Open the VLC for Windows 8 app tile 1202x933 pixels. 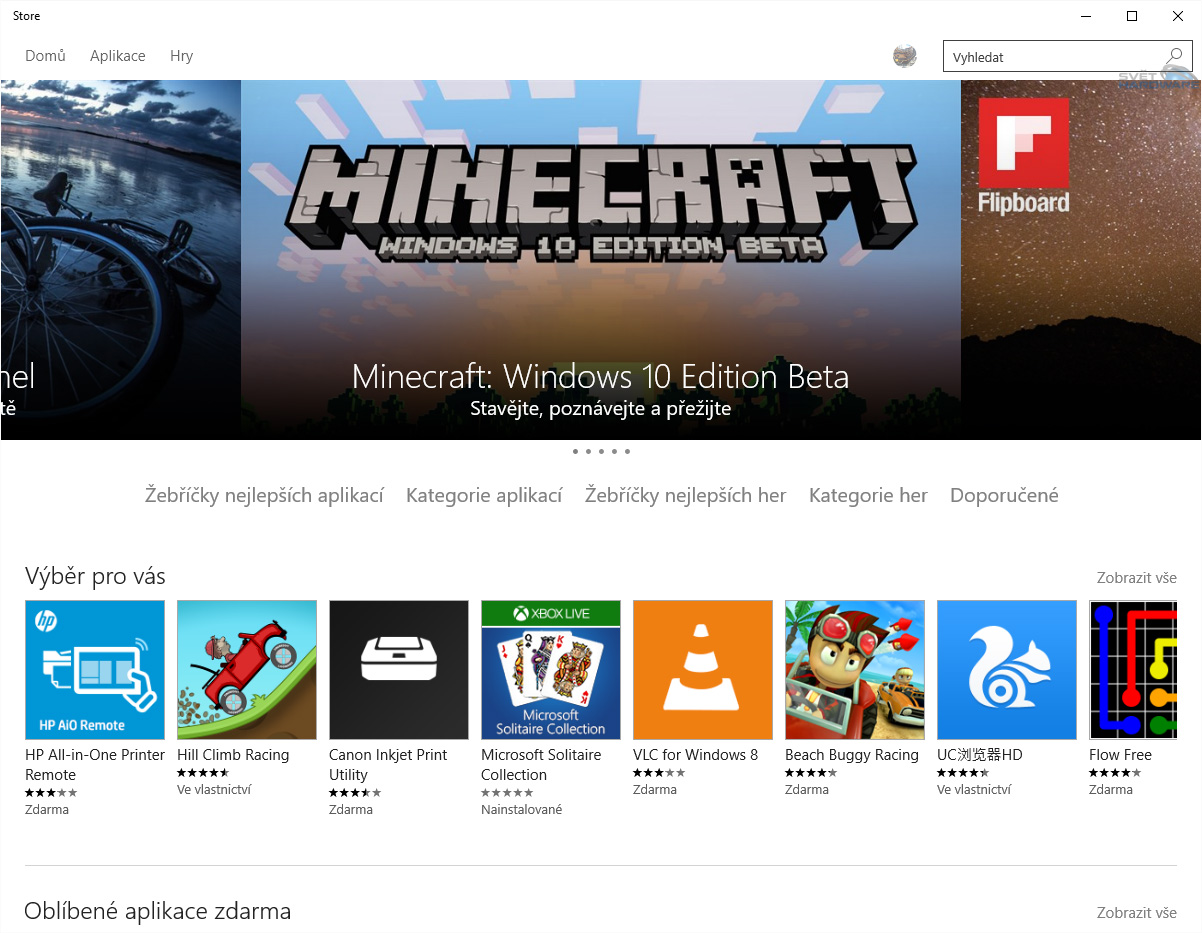click(x=702, y=669)
